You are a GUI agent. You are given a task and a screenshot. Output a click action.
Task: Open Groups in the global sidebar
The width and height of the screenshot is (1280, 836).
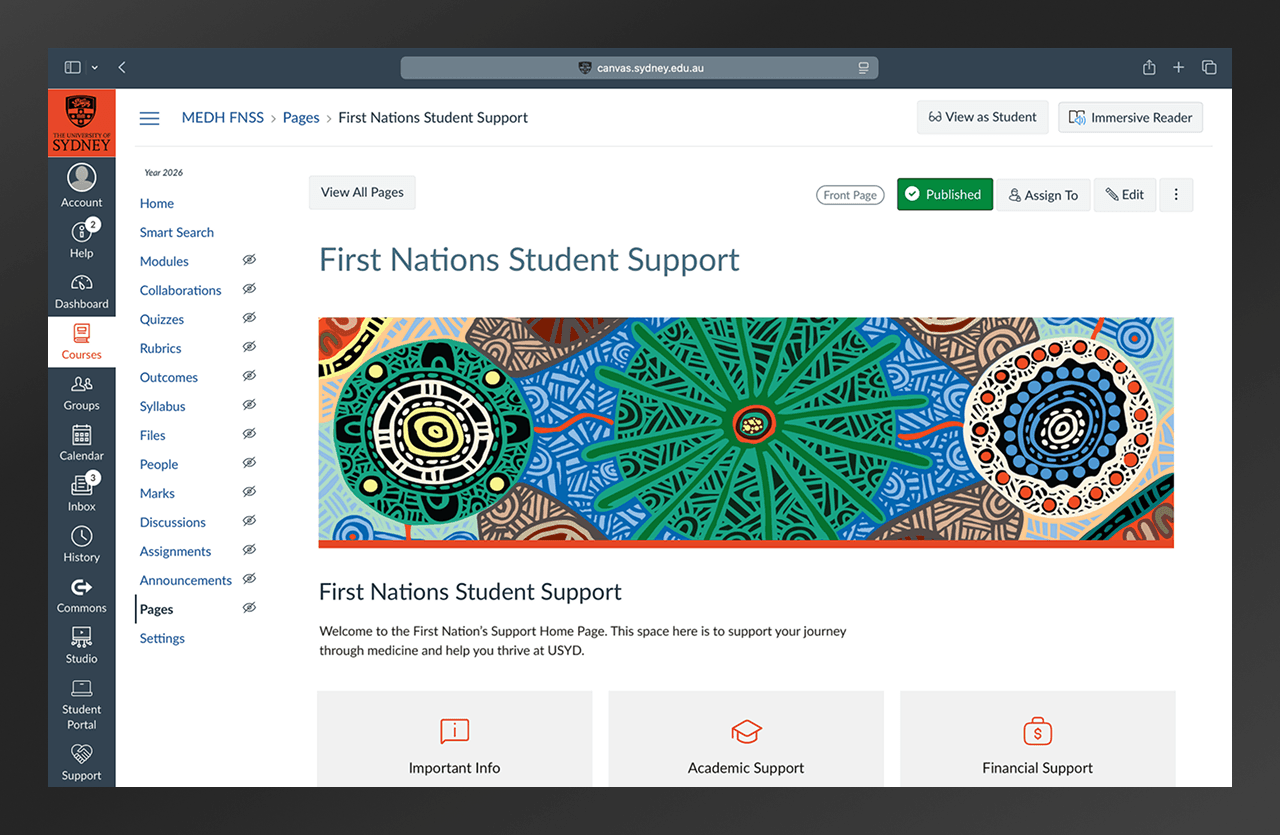81,393
